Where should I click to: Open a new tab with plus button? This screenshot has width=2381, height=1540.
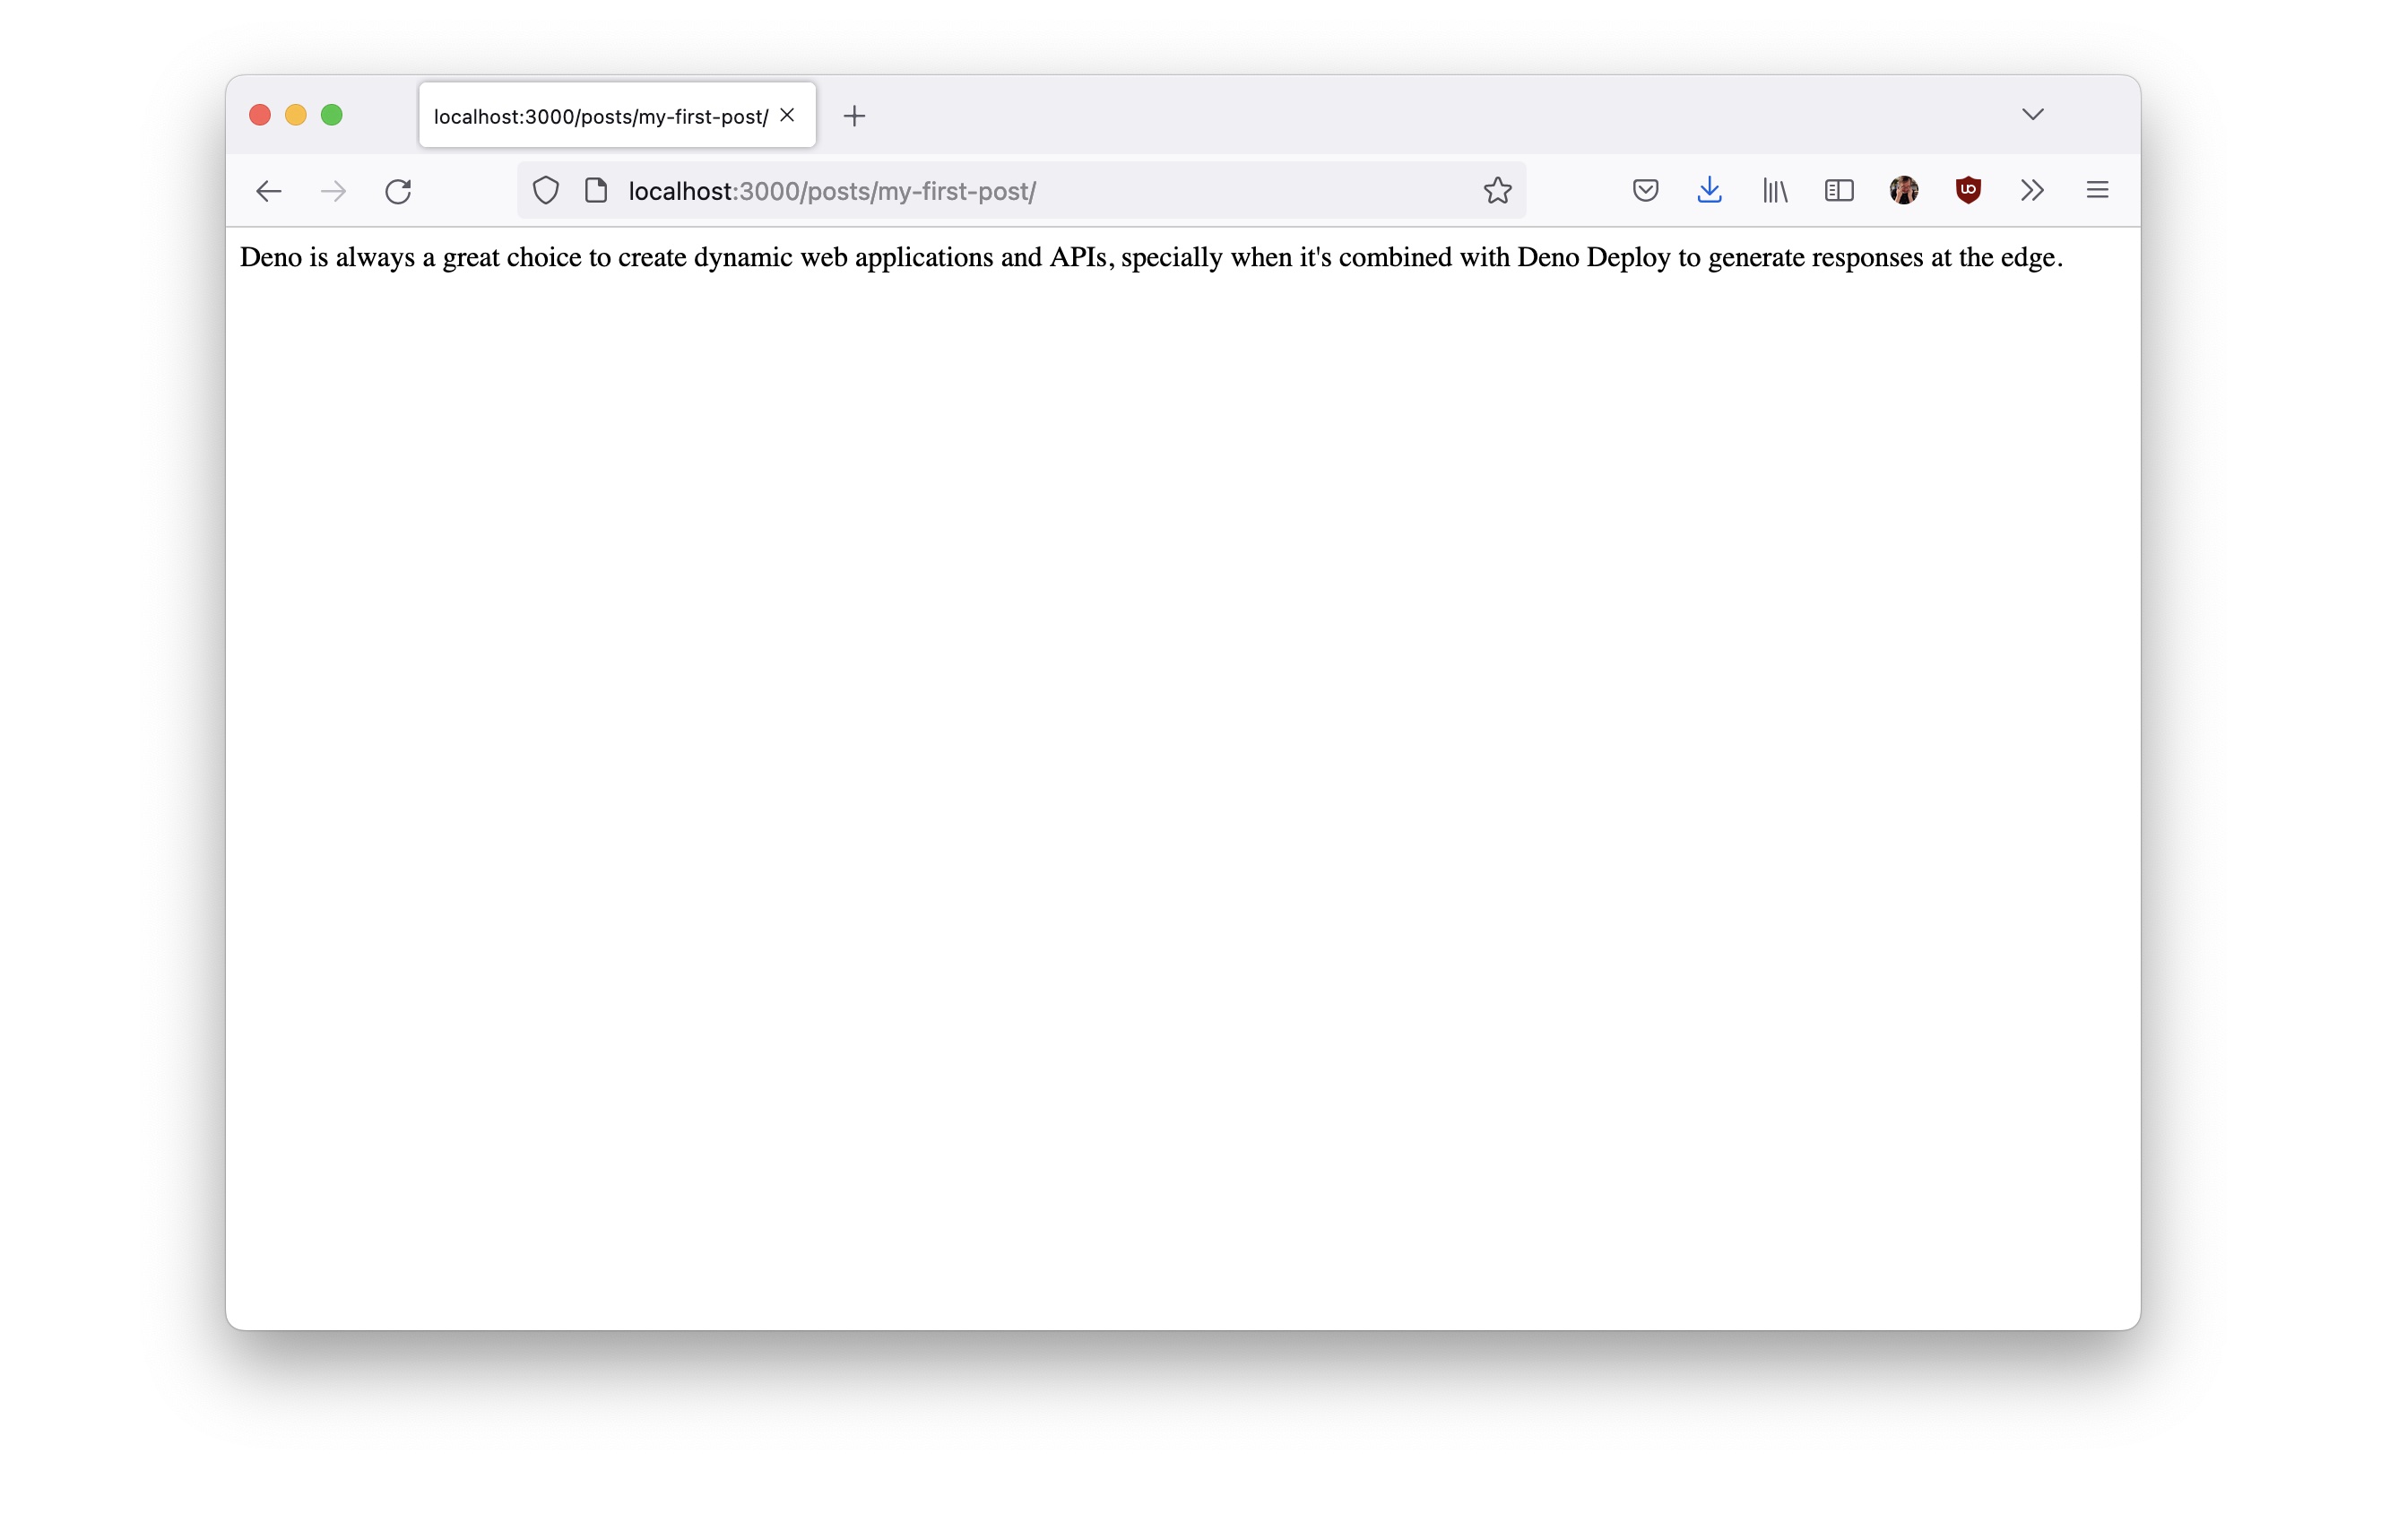[854, 116]
